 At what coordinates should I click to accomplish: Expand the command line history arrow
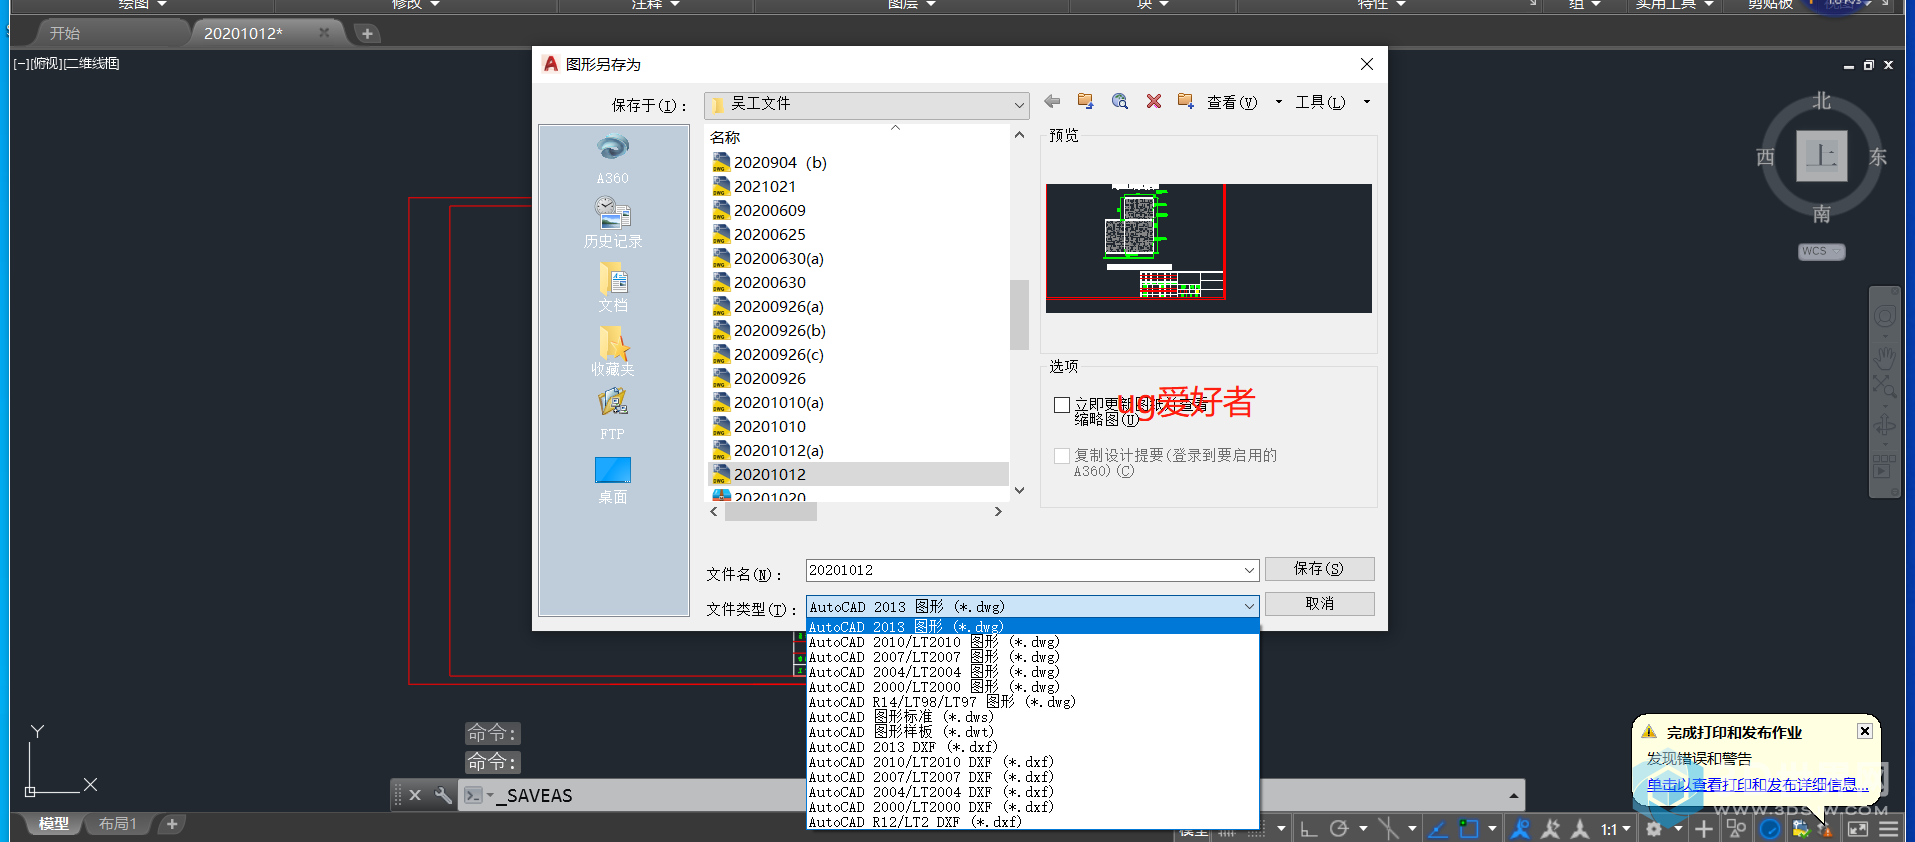tap(1514, 796)
